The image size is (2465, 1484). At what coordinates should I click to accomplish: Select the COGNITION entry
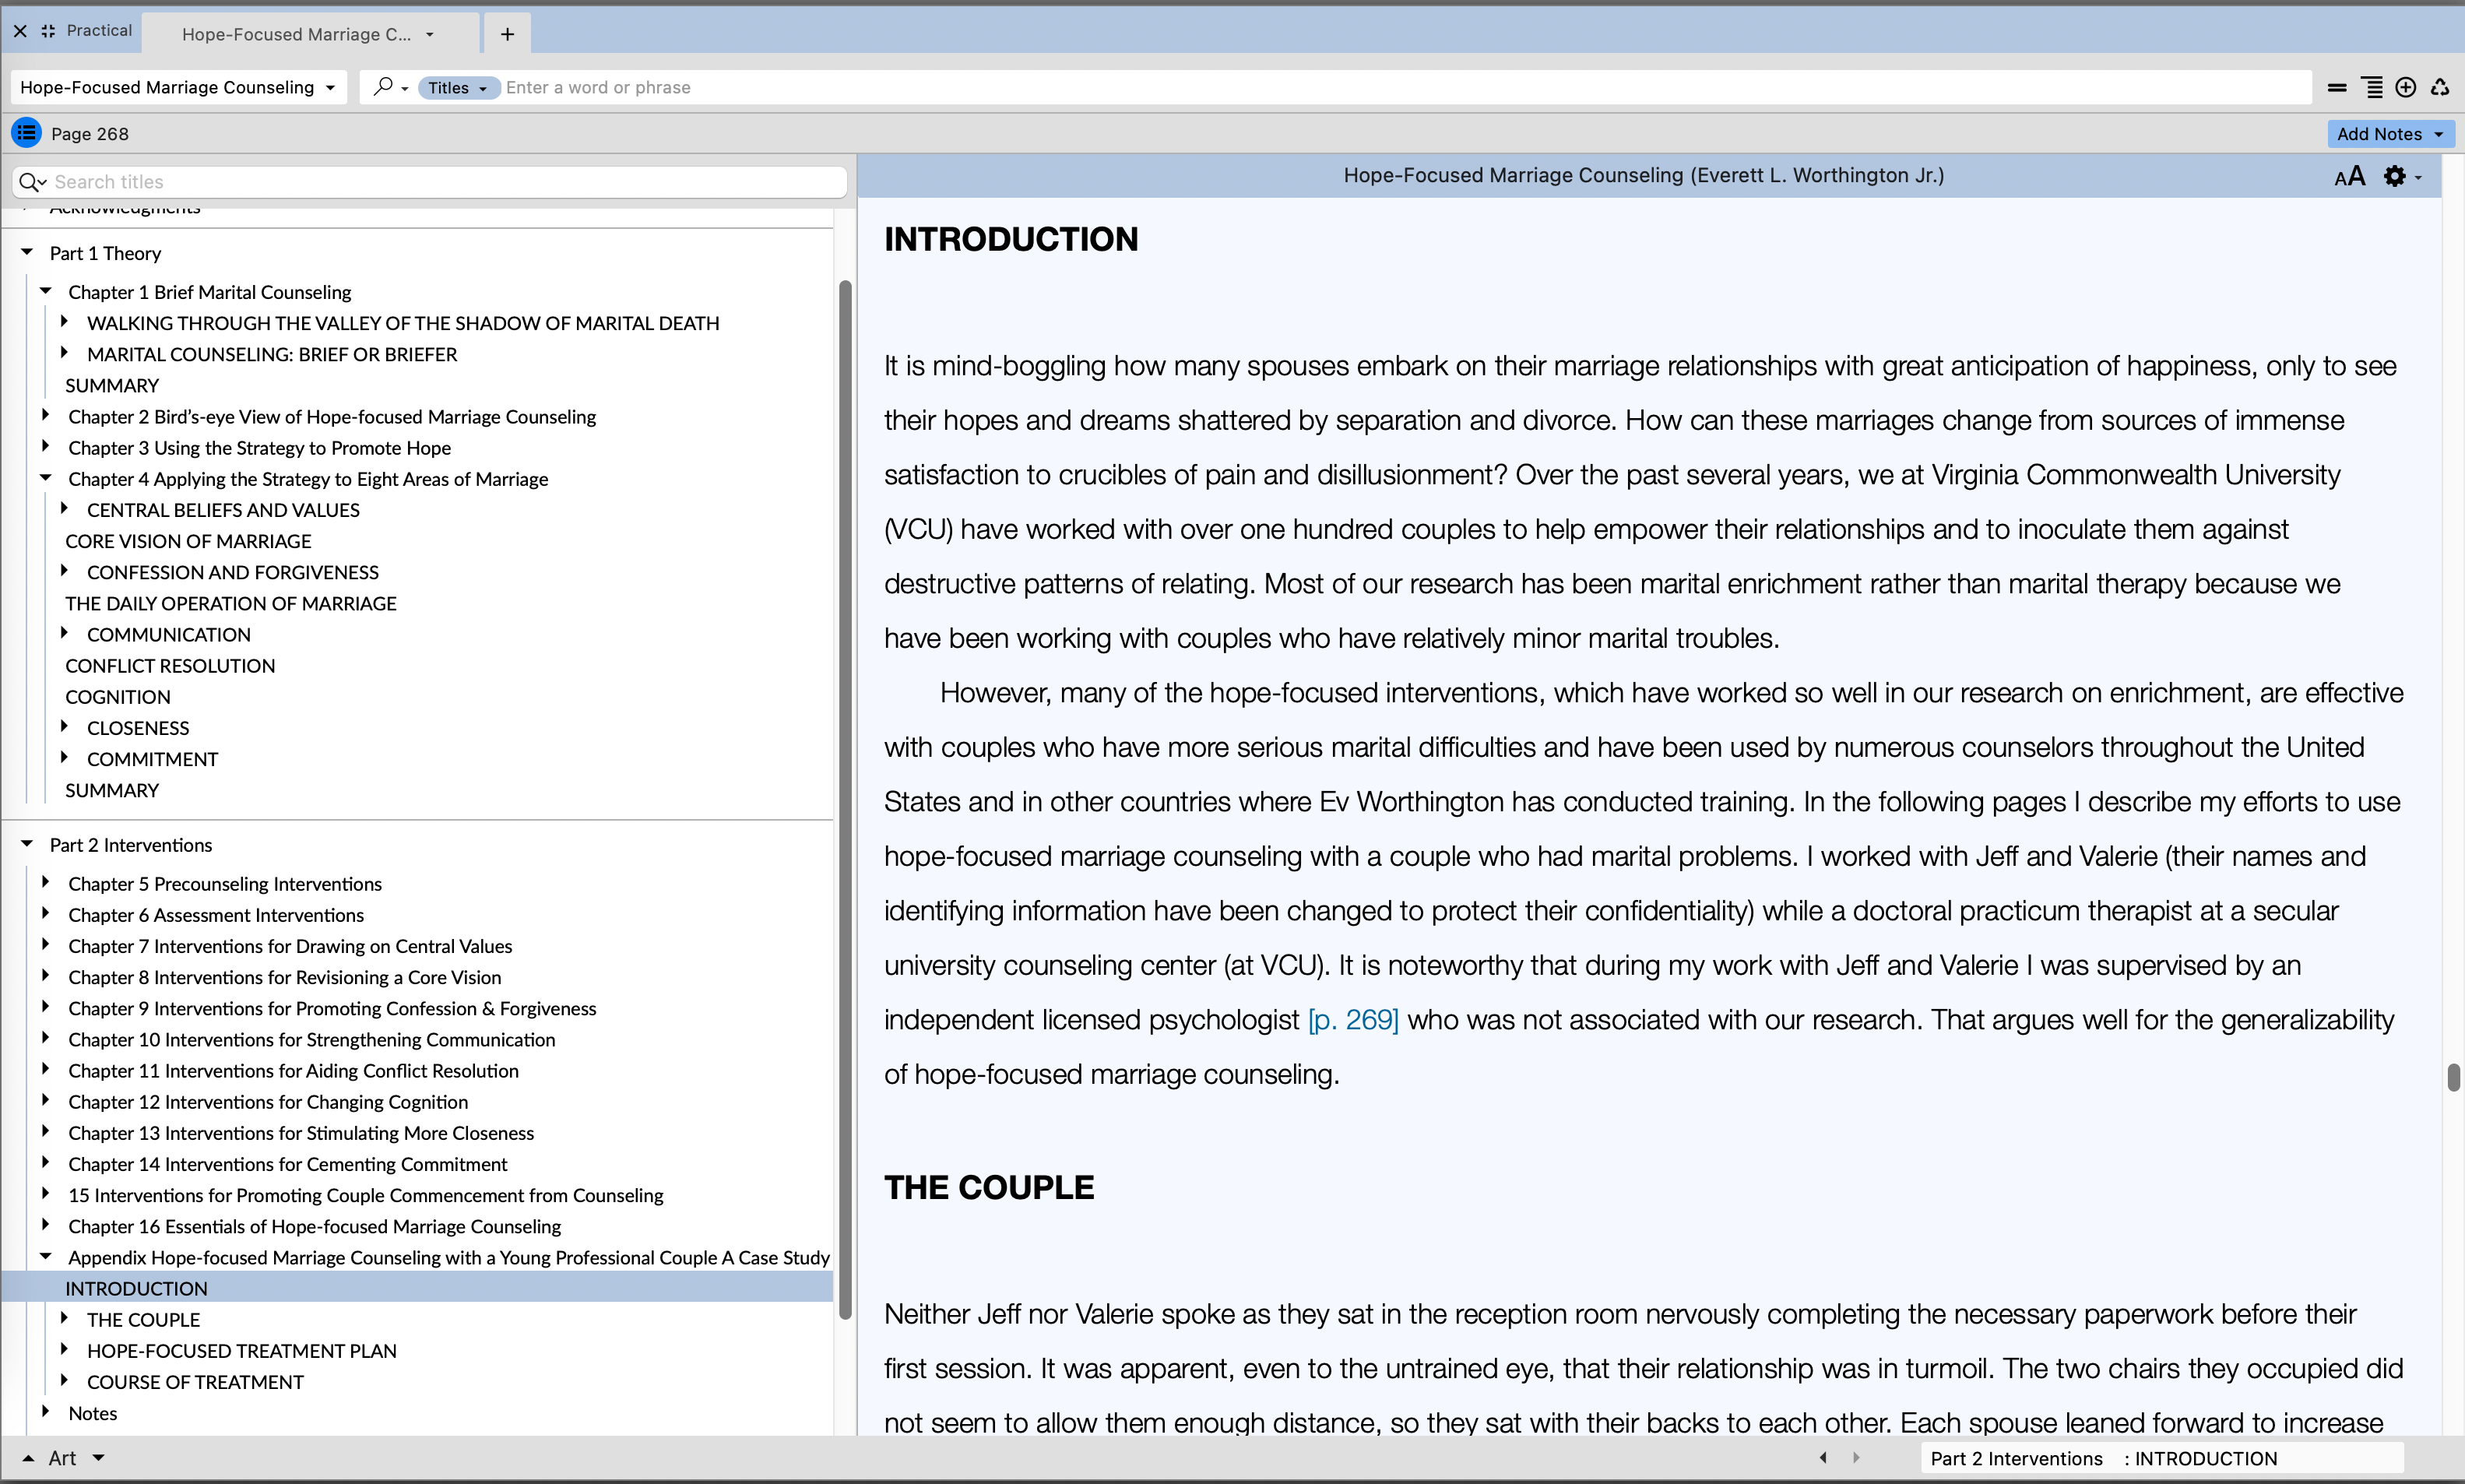118,697
